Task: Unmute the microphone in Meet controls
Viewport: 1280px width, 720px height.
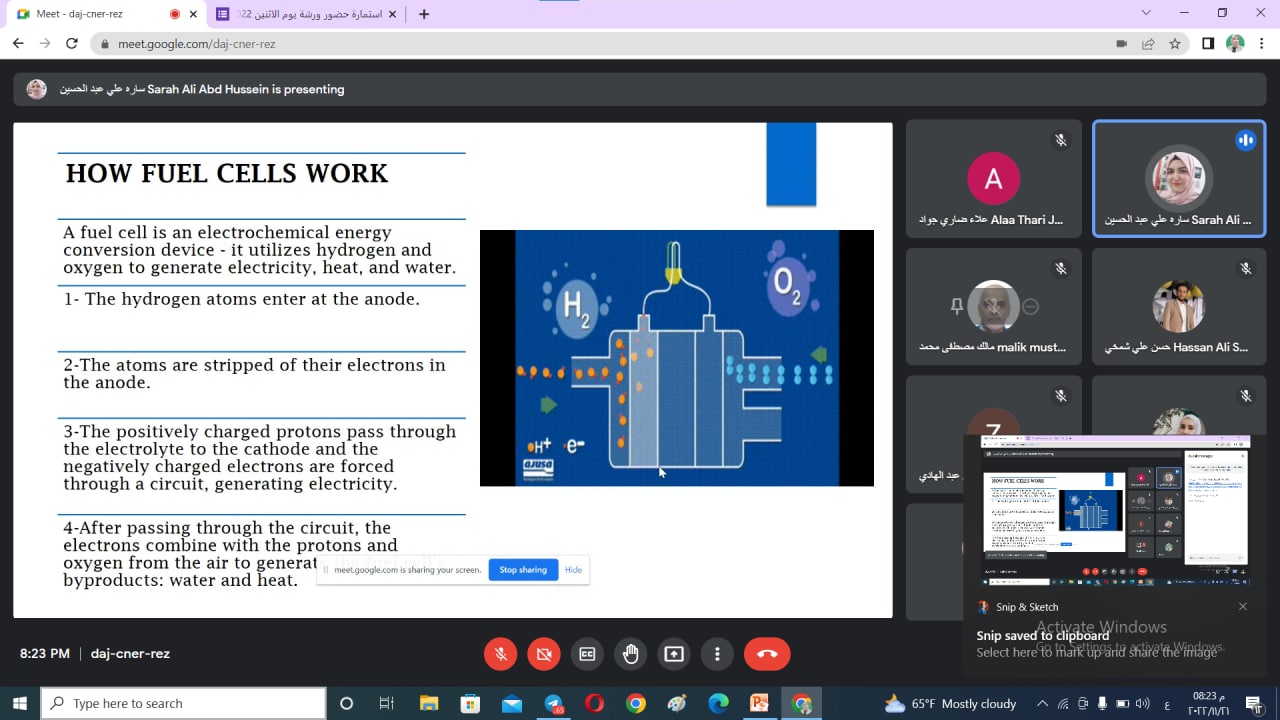Action: pyautogui.click(x=501, y=654)
